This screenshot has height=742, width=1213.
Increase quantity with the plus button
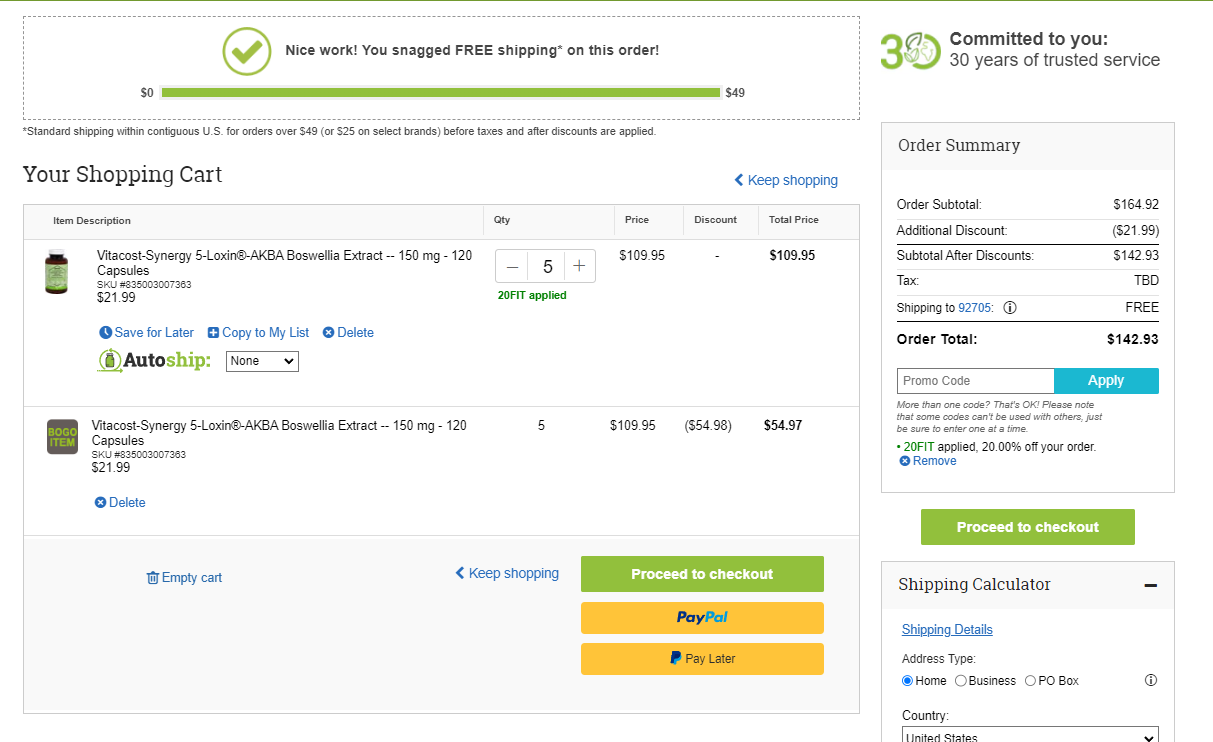[x=579, y=267]
